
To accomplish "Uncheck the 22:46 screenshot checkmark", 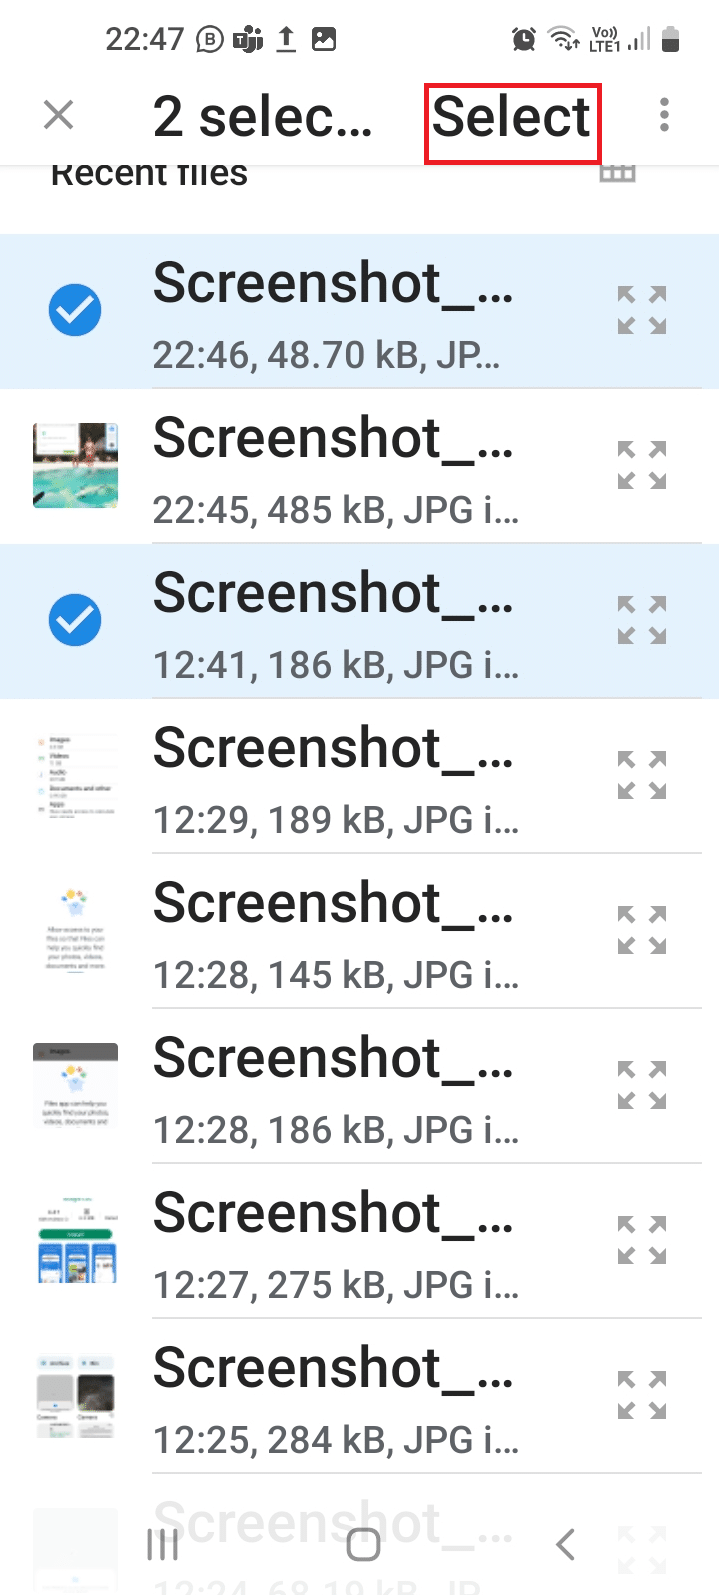I will point(75,310).
